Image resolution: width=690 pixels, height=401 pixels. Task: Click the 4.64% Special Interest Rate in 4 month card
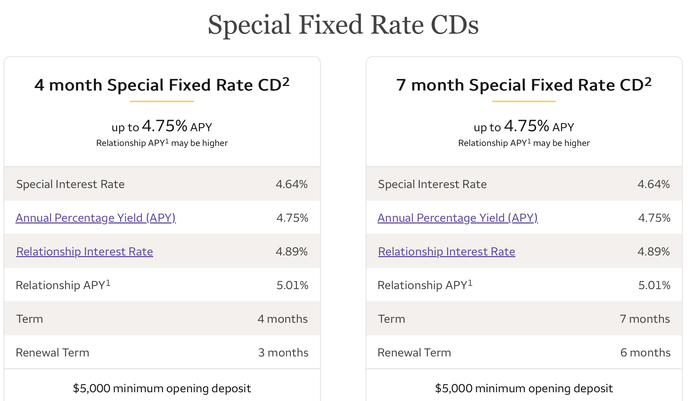[292, 184]
